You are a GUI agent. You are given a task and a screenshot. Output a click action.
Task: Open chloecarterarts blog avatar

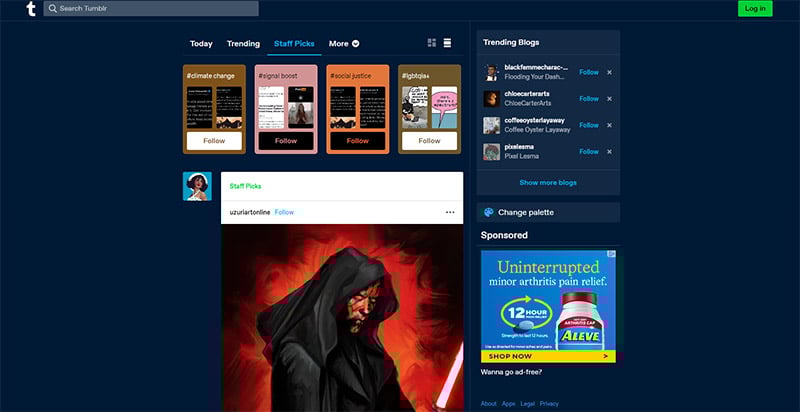click(491, 99)
